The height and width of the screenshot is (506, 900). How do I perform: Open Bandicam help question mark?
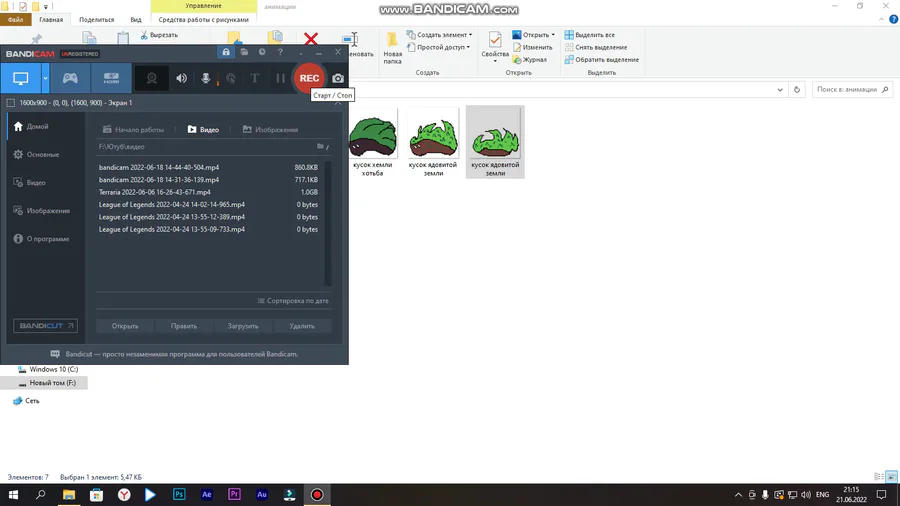pyautogui.click(x=280, y=52)
